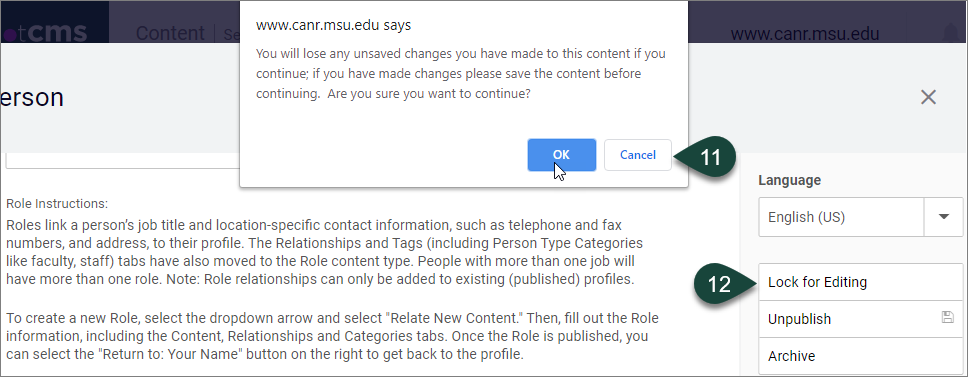
Task: Click the input field above Role Instructions
Action: (x=123, y=160)
